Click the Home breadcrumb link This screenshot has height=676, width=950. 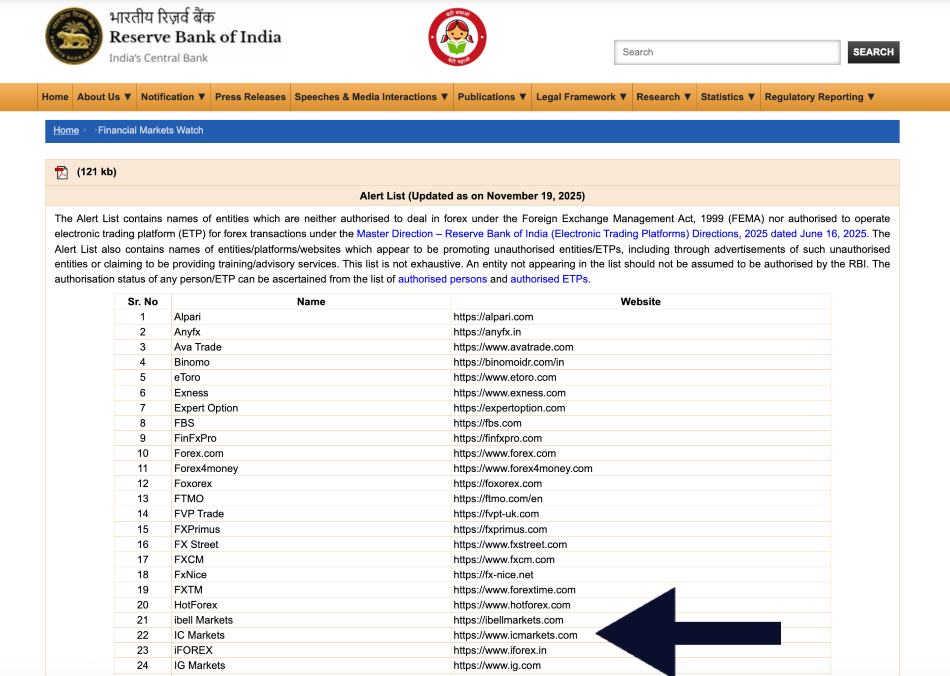[66, 130]
